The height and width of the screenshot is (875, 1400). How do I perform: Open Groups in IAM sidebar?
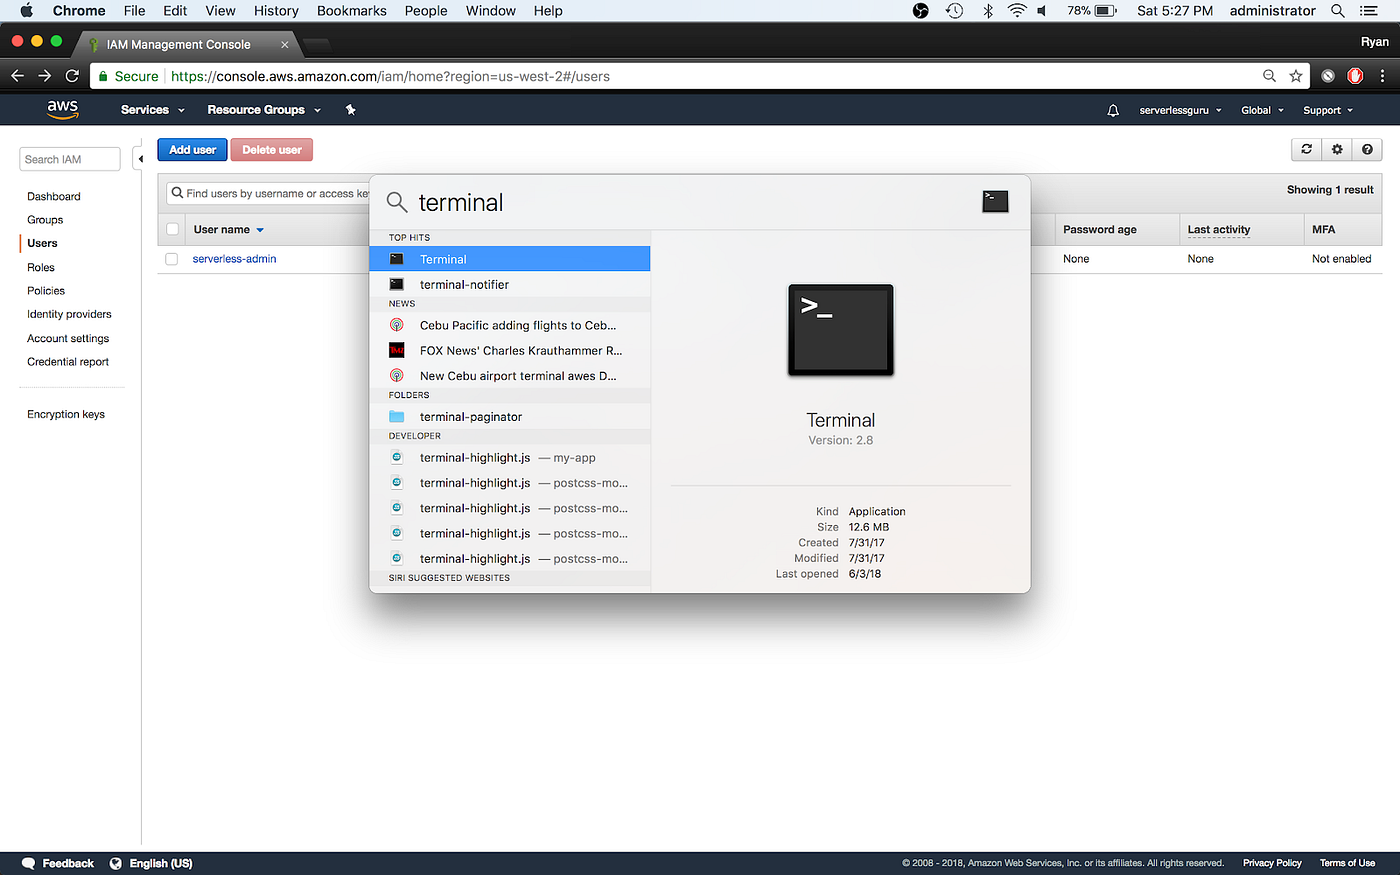click(x=45, y=220)
